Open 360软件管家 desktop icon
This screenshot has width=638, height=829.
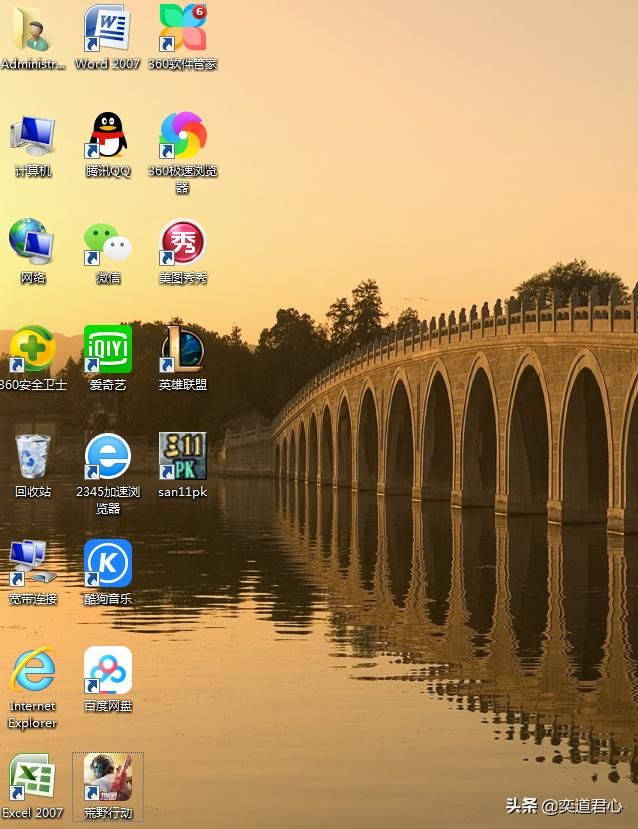coord(183,29)
